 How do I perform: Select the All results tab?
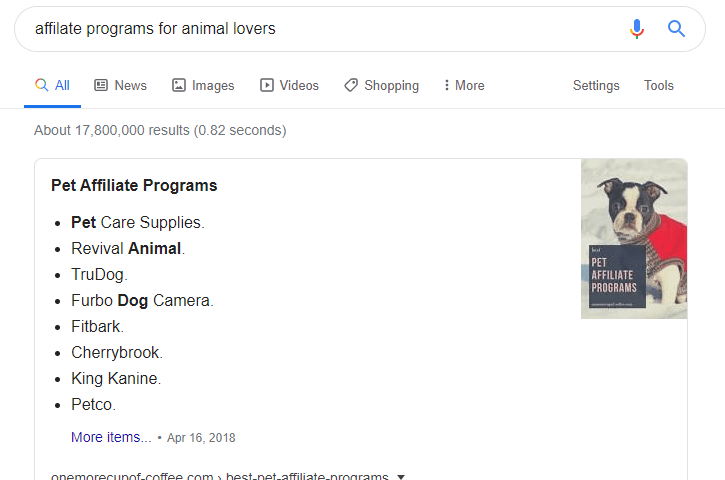click(52, 86)
